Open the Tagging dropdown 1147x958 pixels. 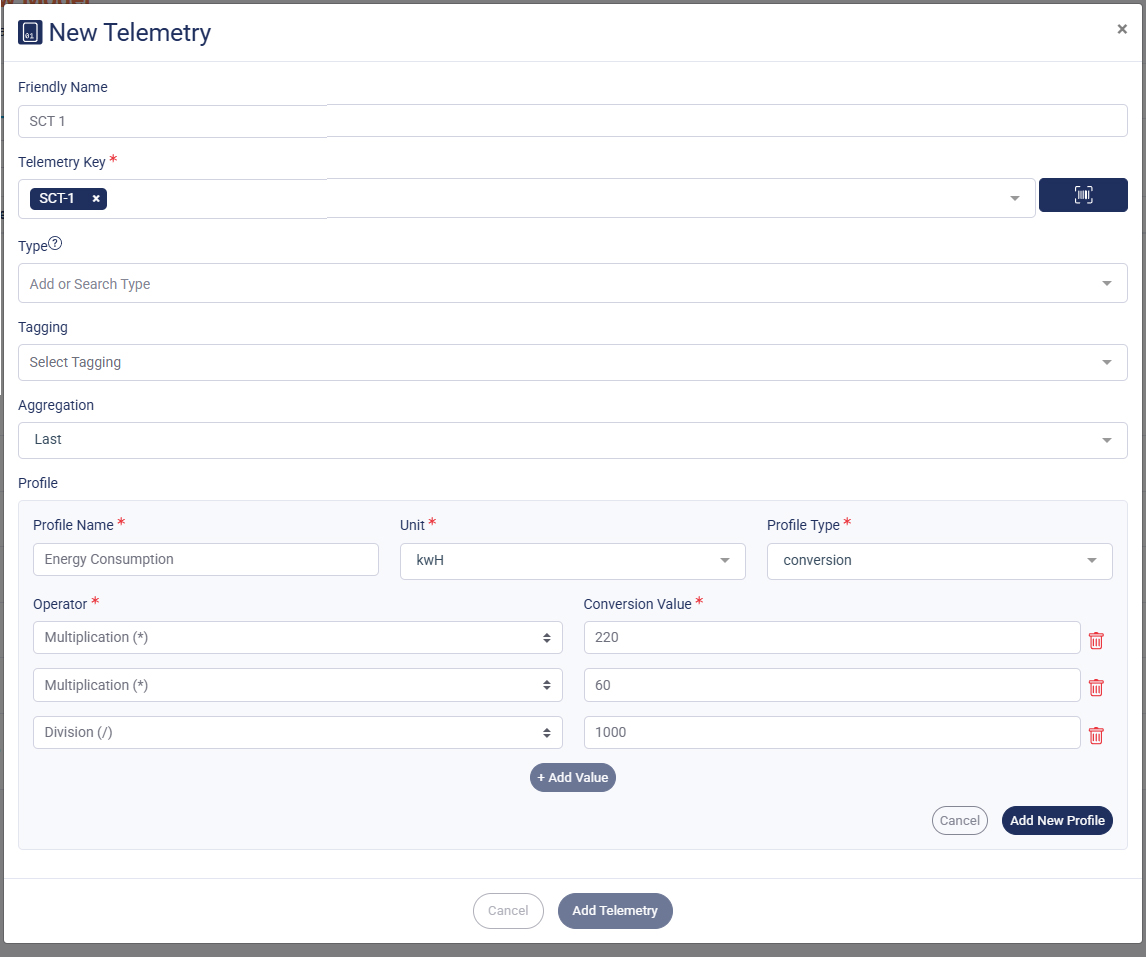pos(571,362)
